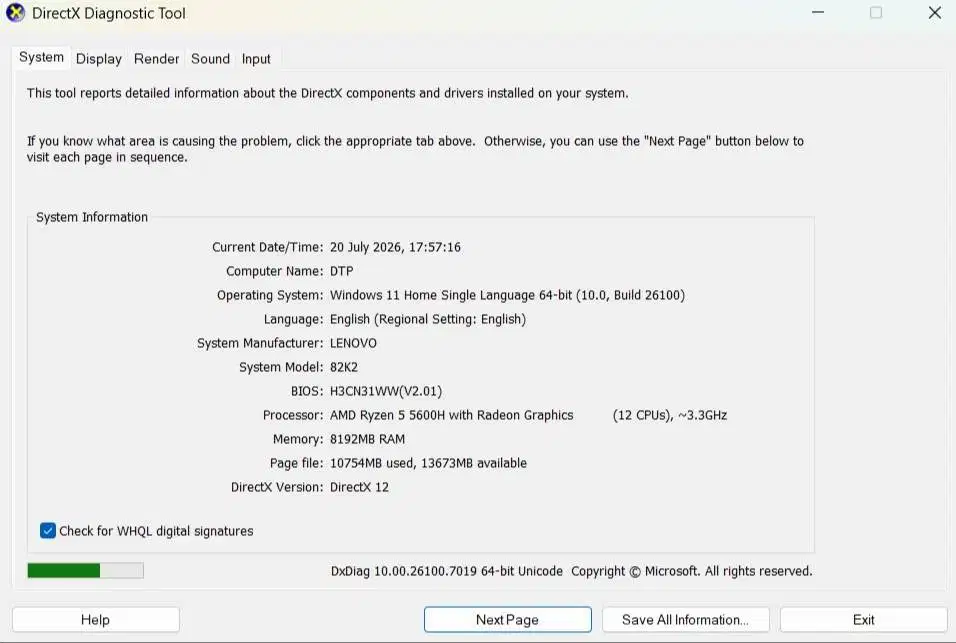Open the Render tab
The image size is (956, 643).
tap(157, 59)
